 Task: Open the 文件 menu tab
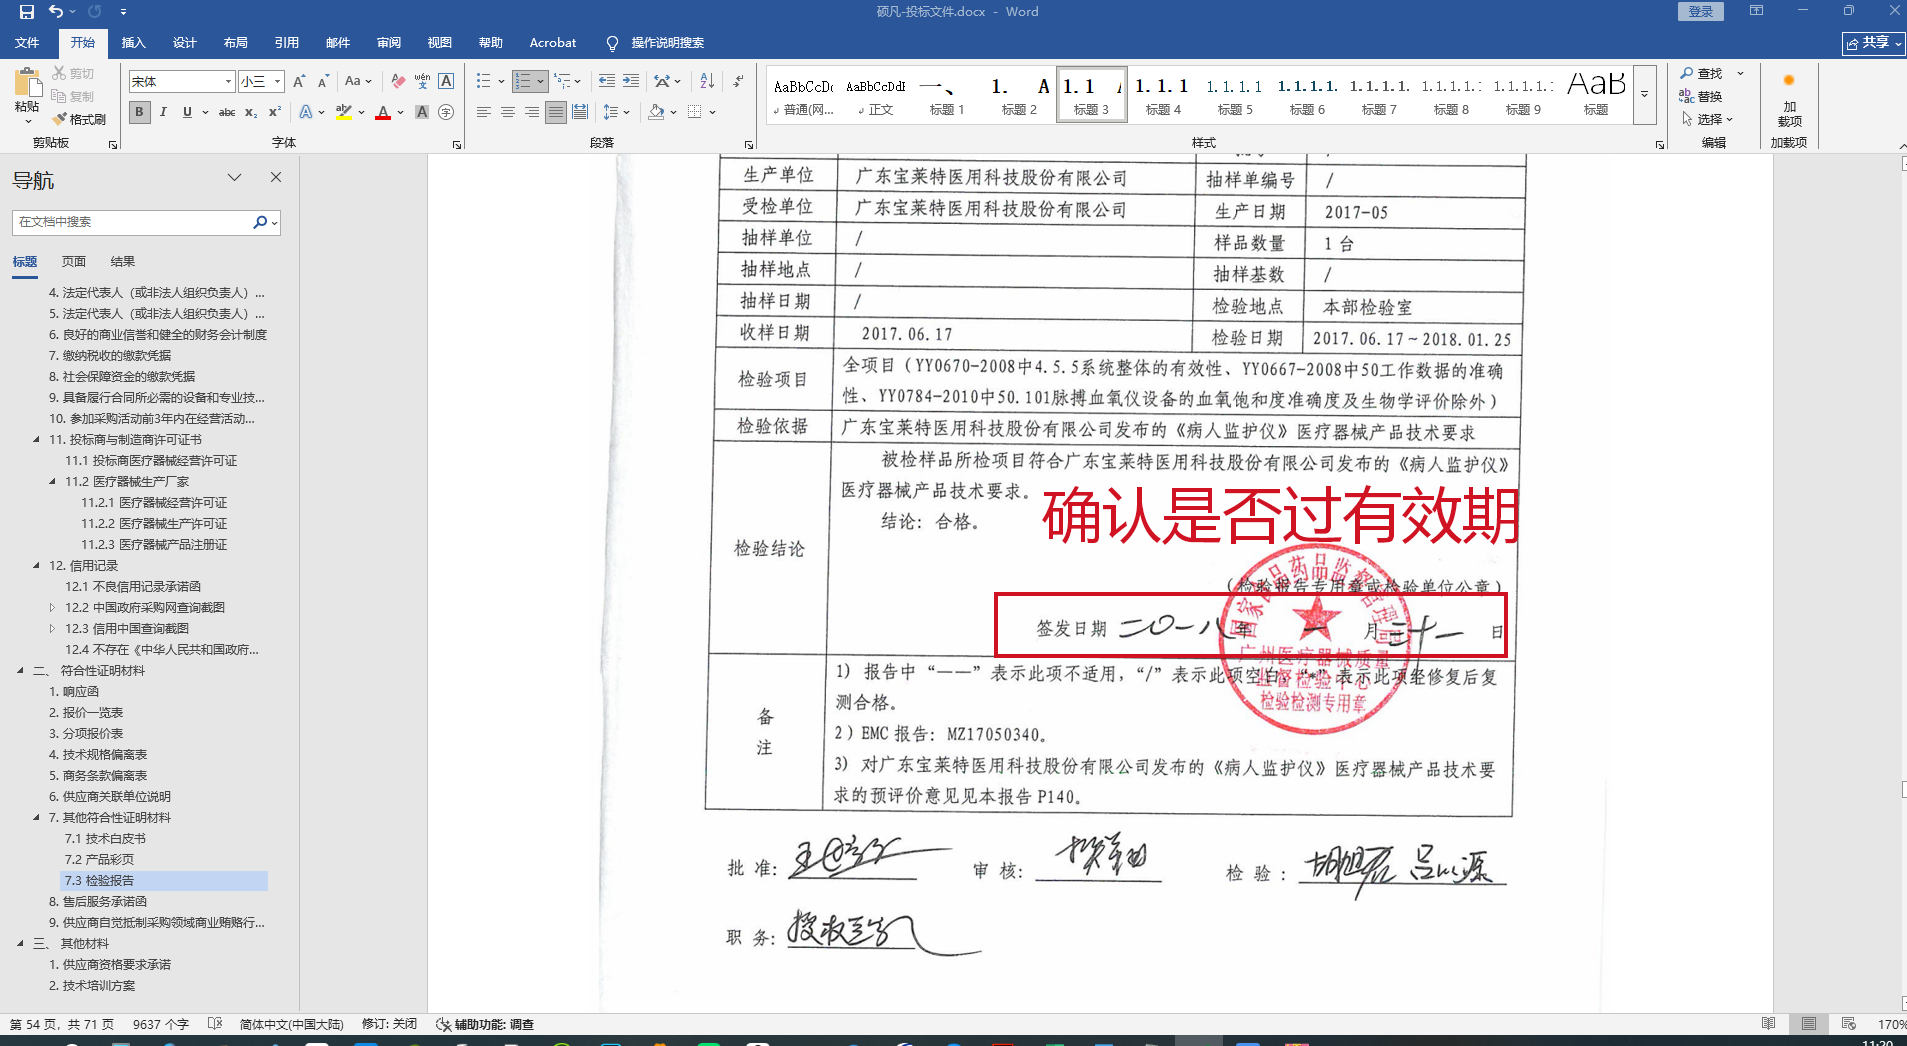tap(27, 43)
